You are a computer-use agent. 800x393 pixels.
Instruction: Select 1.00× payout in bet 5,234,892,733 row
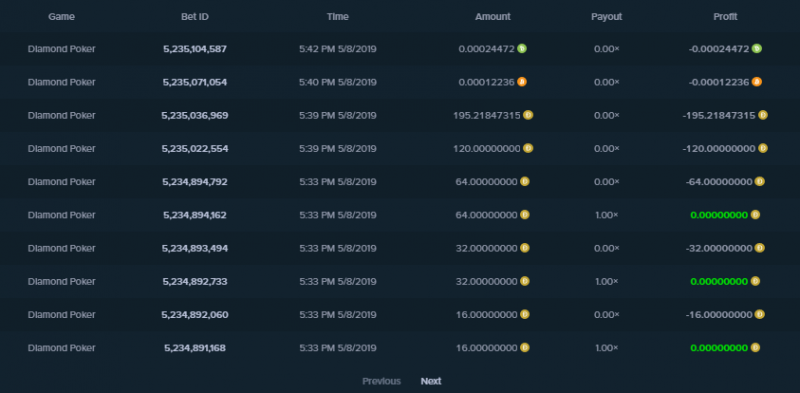point(607,281)
